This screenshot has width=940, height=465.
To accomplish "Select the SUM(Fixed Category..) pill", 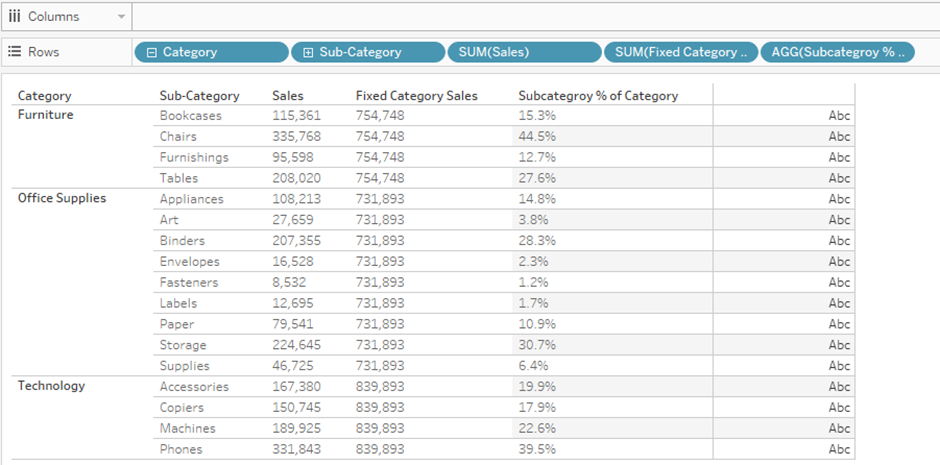I will pos(680,52).
